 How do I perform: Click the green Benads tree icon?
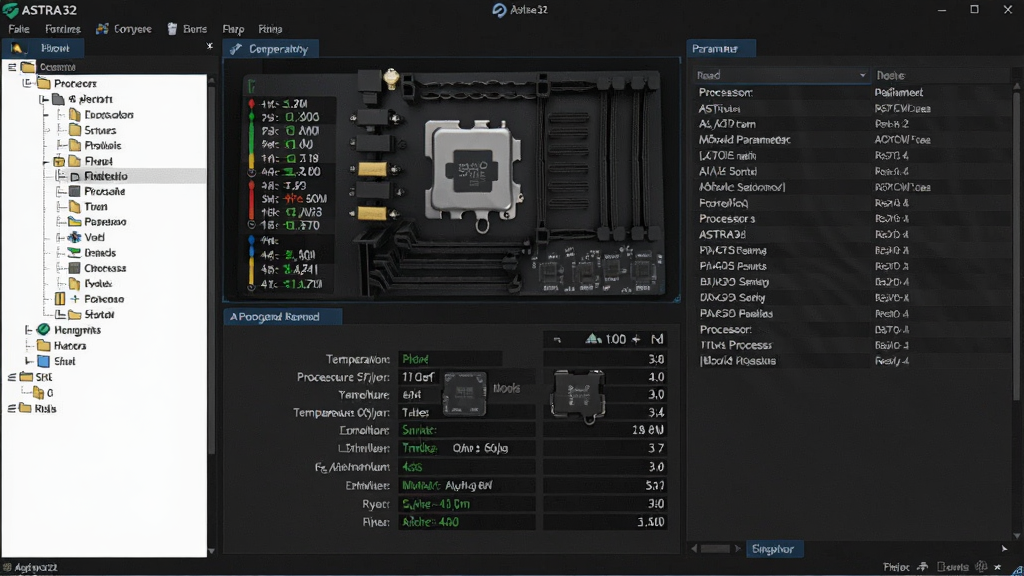[x=74, y=253]
